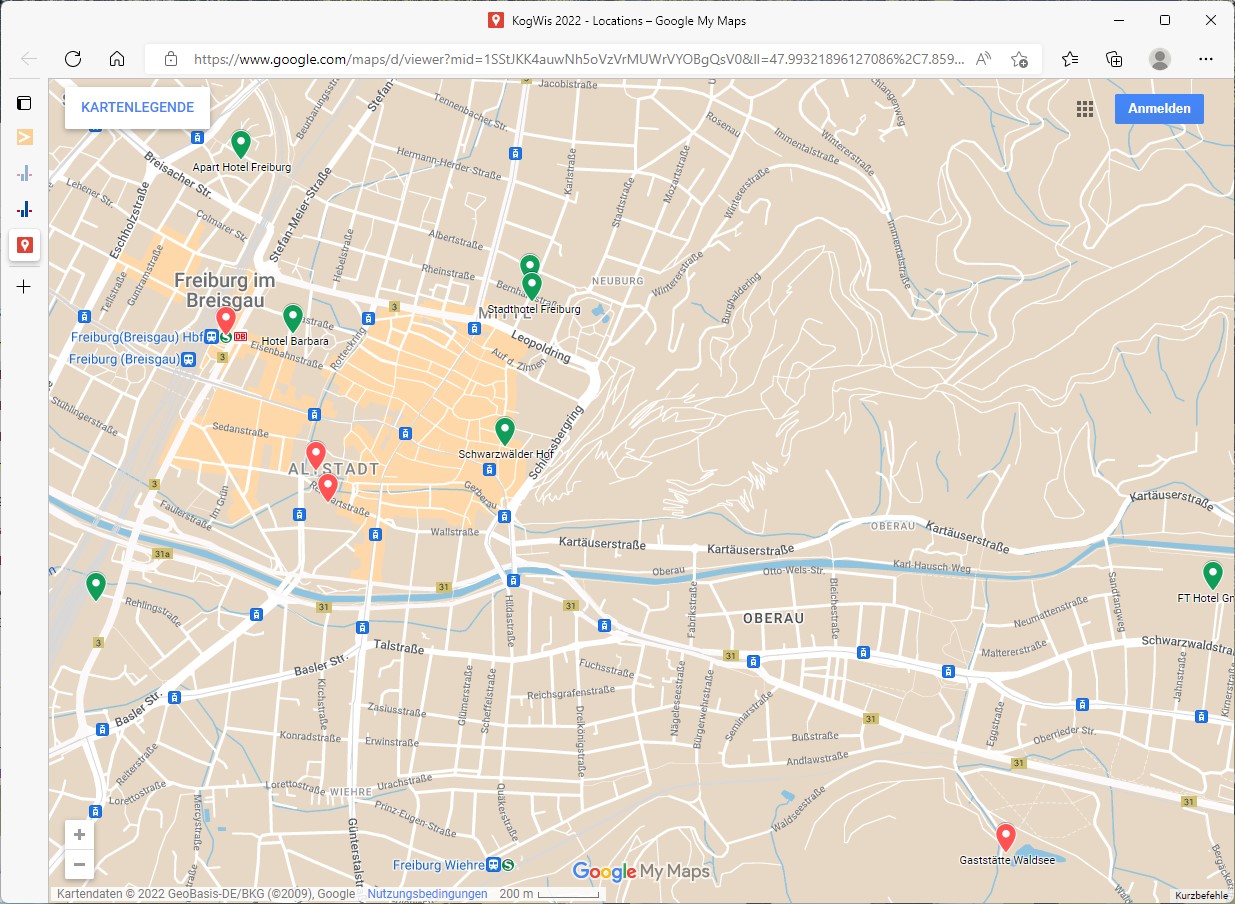
Task: Select the Gaststätte Waldsee red pin
Action: [1006, 837]
